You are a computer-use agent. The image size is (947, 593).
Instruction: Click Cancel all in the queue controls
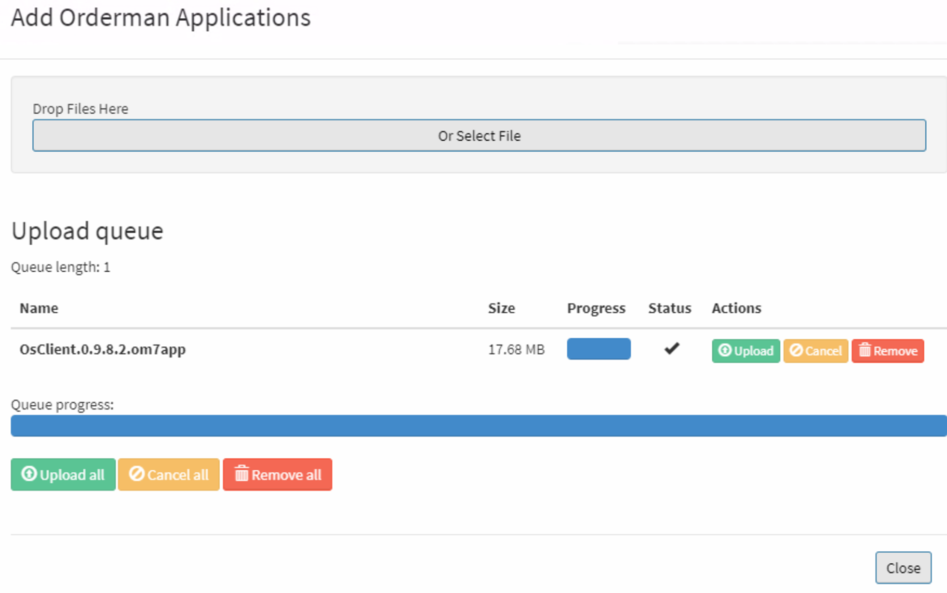pyautogui.click(x=169, y=475)
